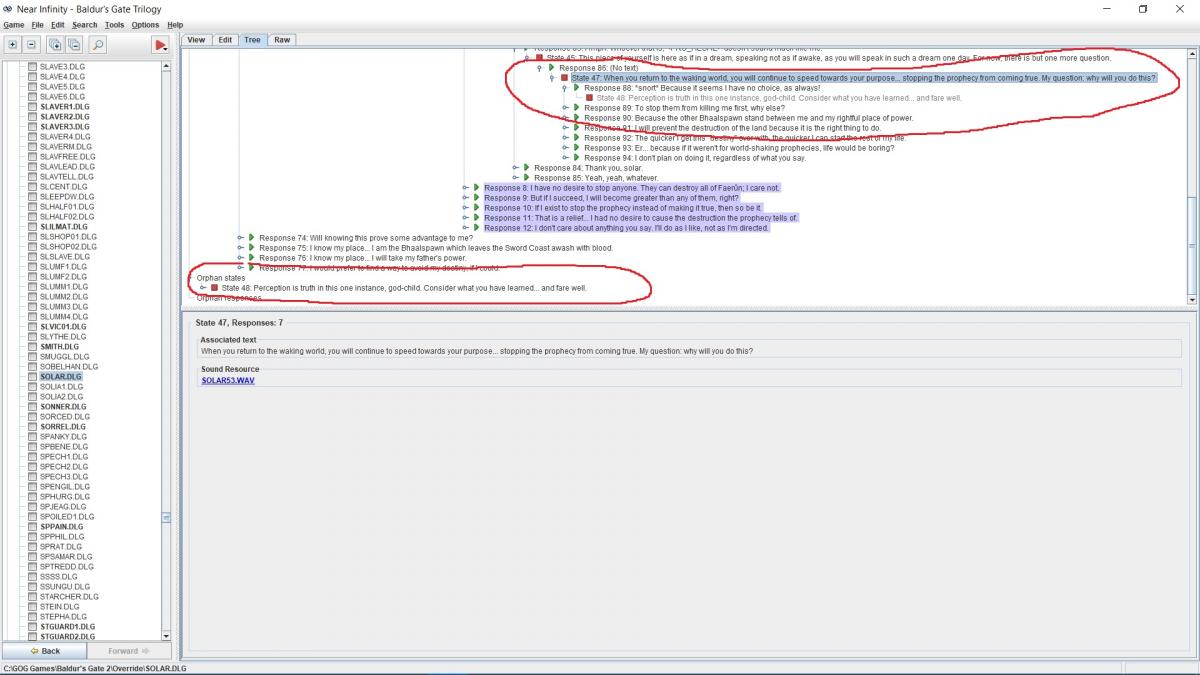Click the Back navigation button
The height and width of the screenshot is (675, 1200).
[x=45, y=651]
